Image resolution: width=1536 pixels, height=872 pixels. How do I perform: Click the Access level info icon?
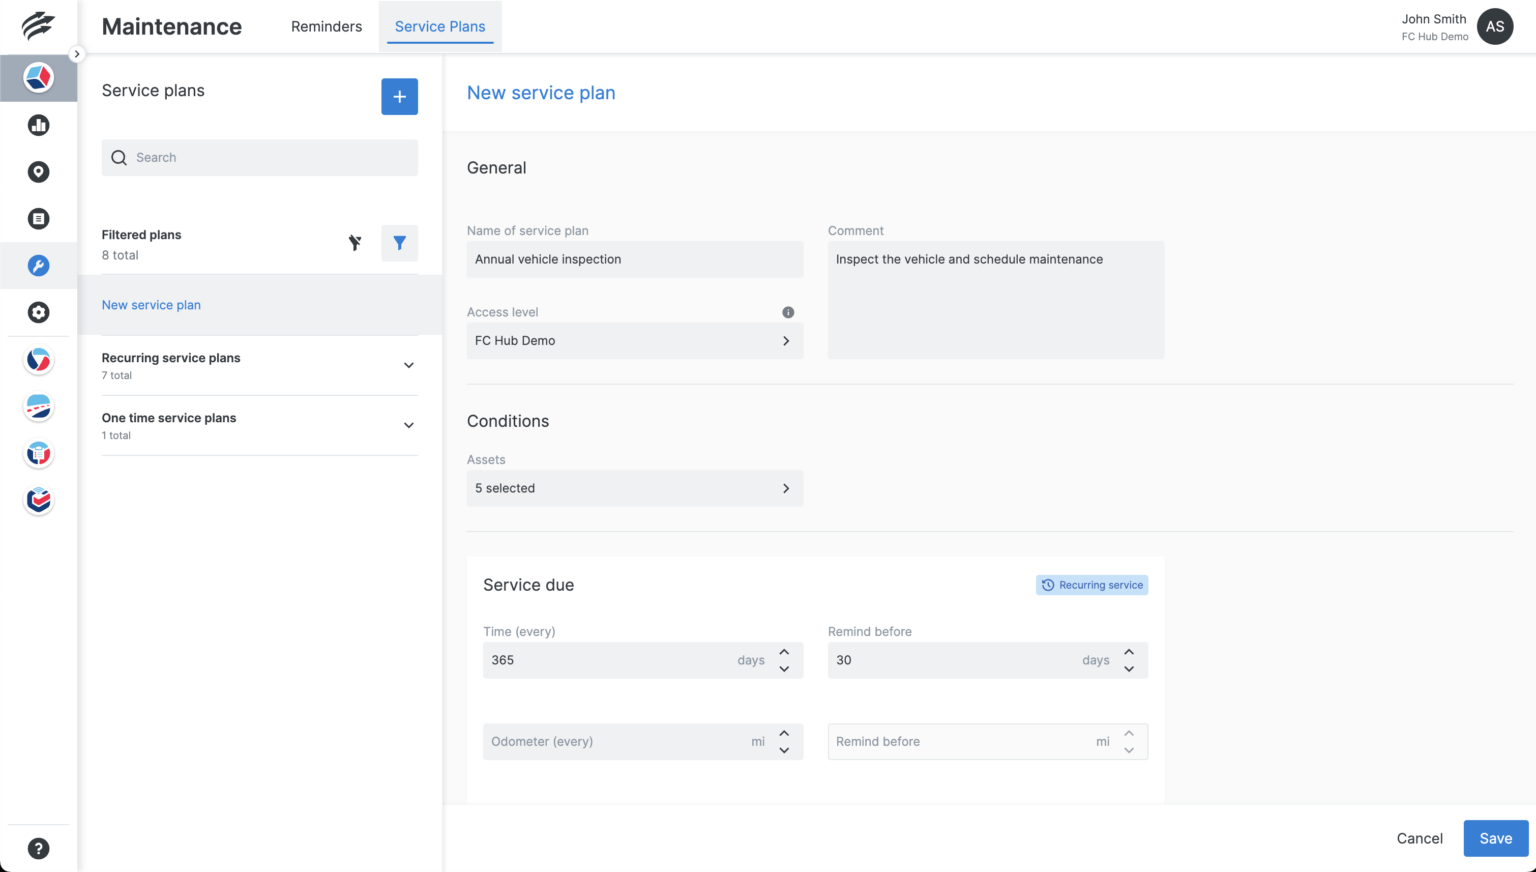point(788,312)
